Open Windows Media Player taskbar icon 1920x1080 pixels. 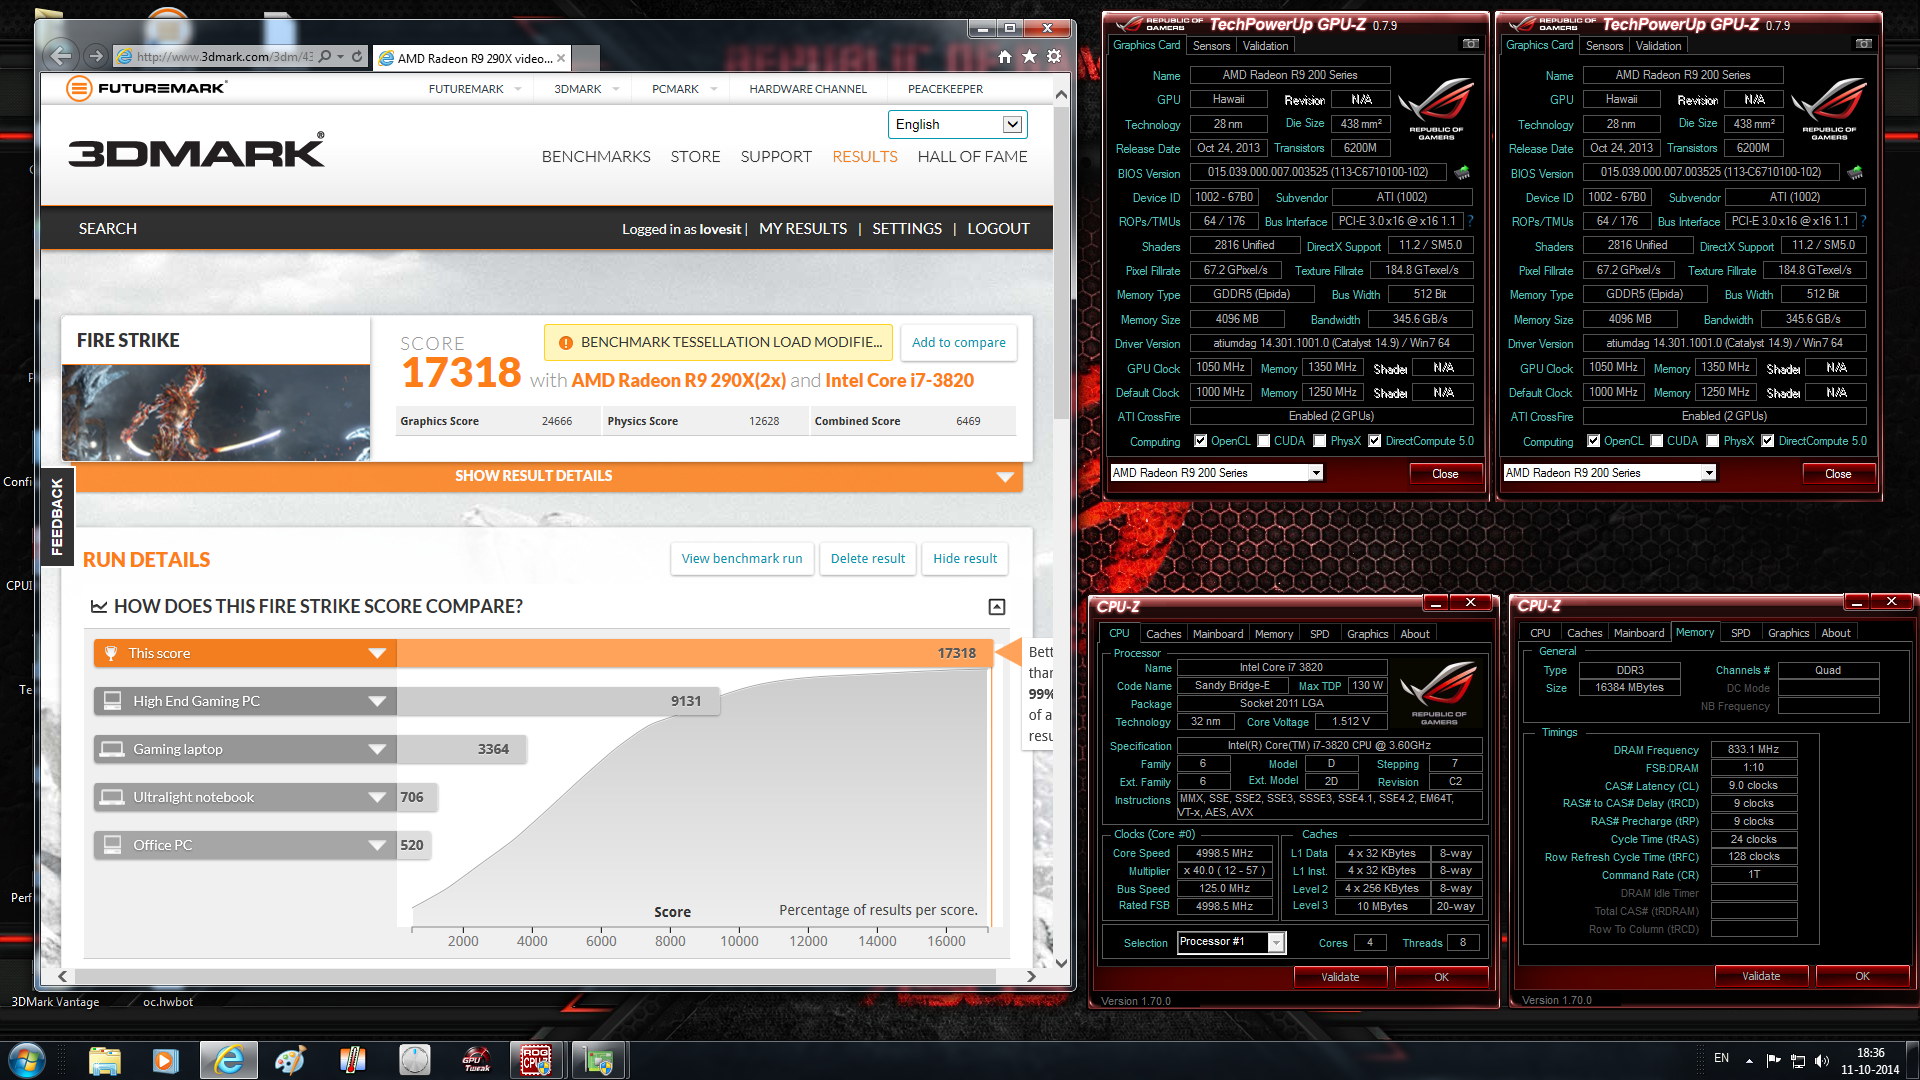(166, 1060)
